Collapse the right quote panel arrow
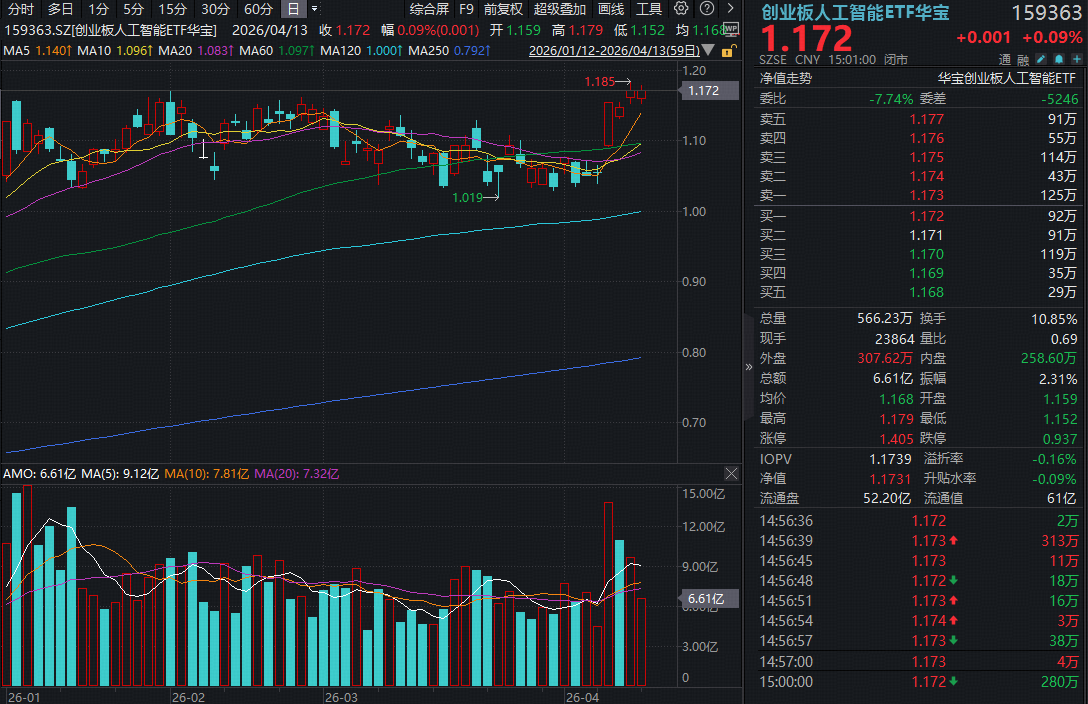 (749, 366)
